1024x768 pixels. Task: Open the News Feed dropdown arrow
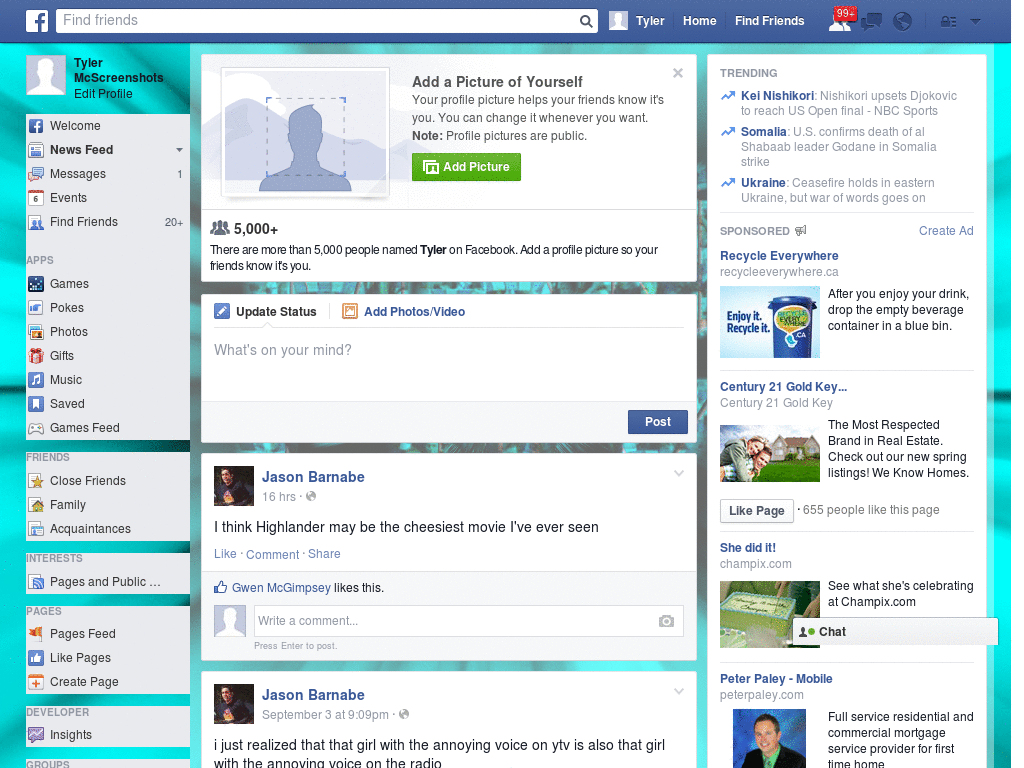click(178, 149)
